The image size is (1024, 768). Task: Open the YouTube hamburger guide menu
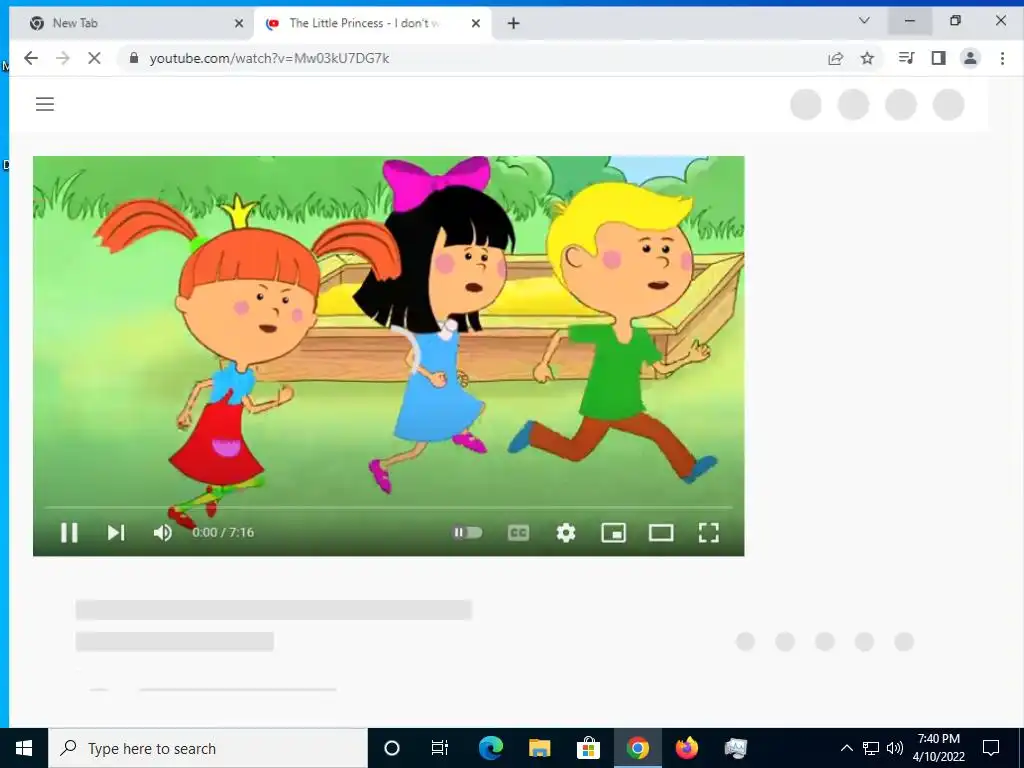pyautogui.click(x=44, y=104)
